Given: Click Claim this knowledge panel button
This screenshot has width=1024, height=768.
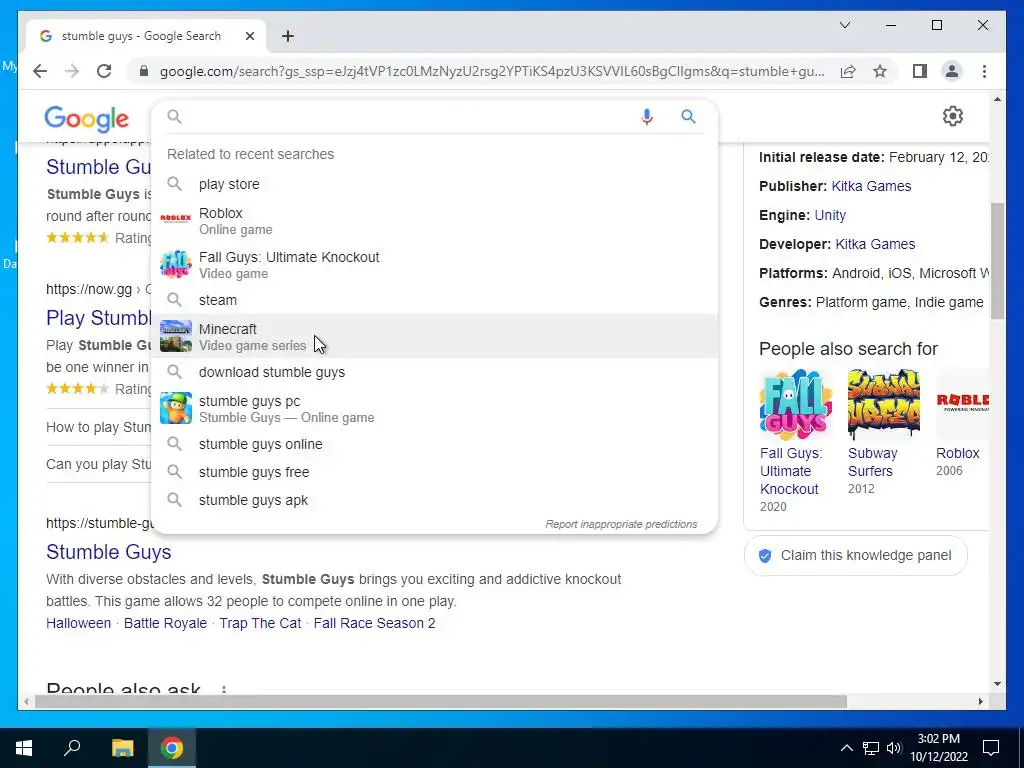Looking at the screenshot, I should coord(856,556).
